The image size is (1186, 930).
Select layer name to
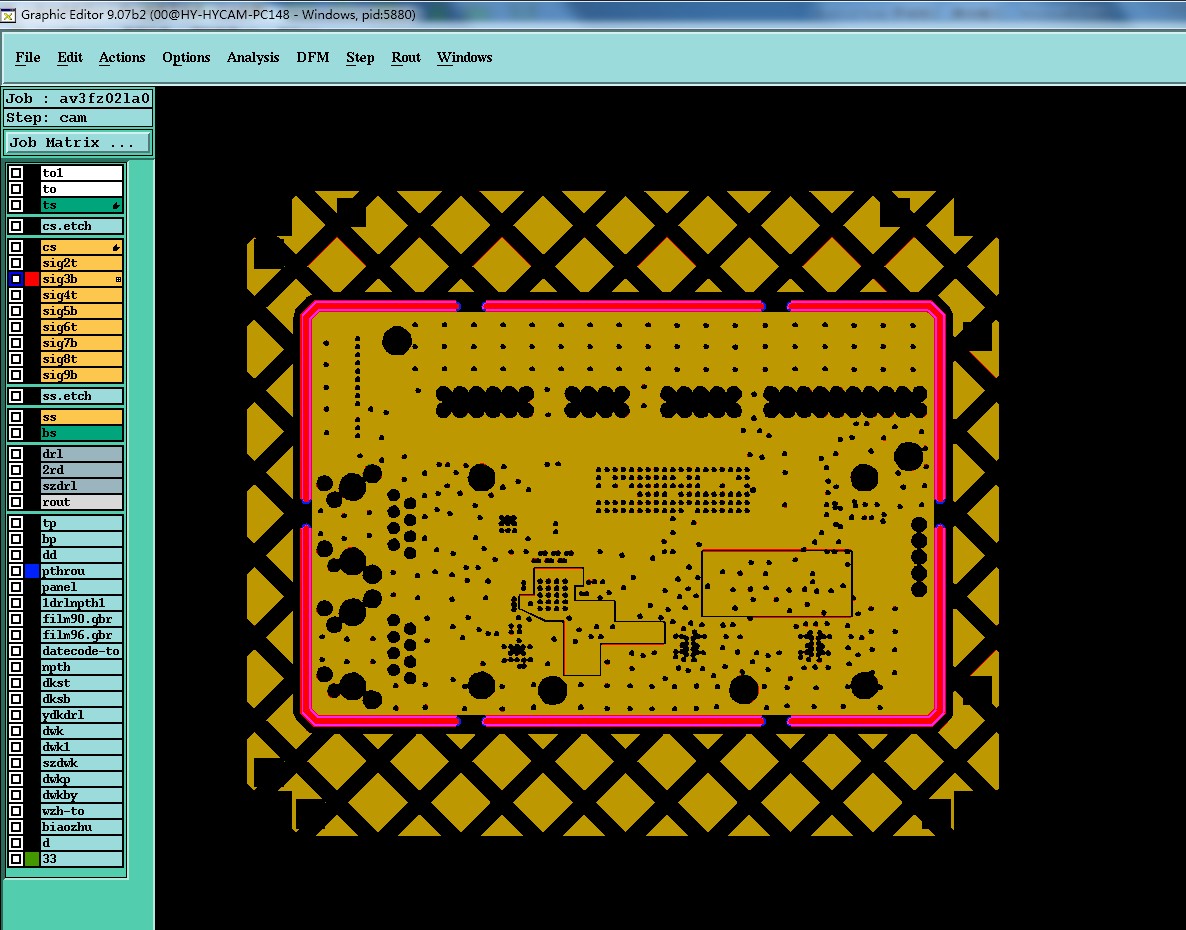[82, 189]
